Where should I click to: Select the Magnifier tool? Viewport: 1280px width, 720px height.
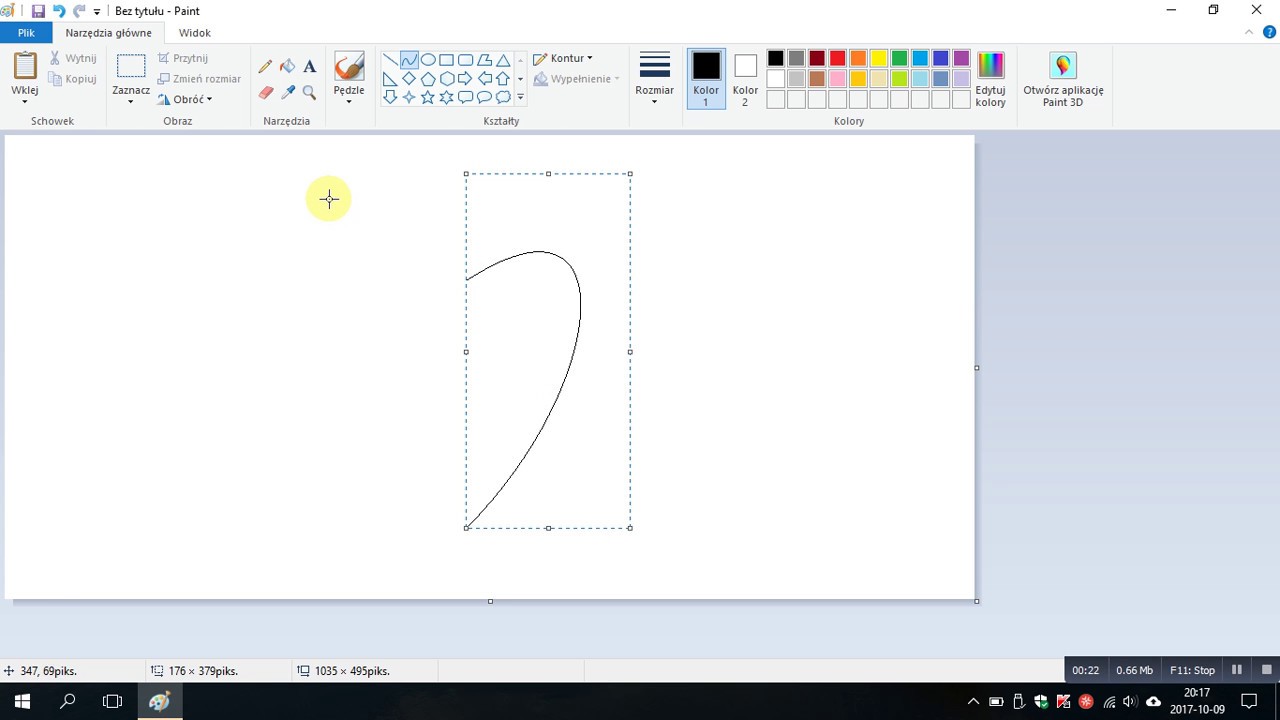pyautogui.click(x=310, y=92)
